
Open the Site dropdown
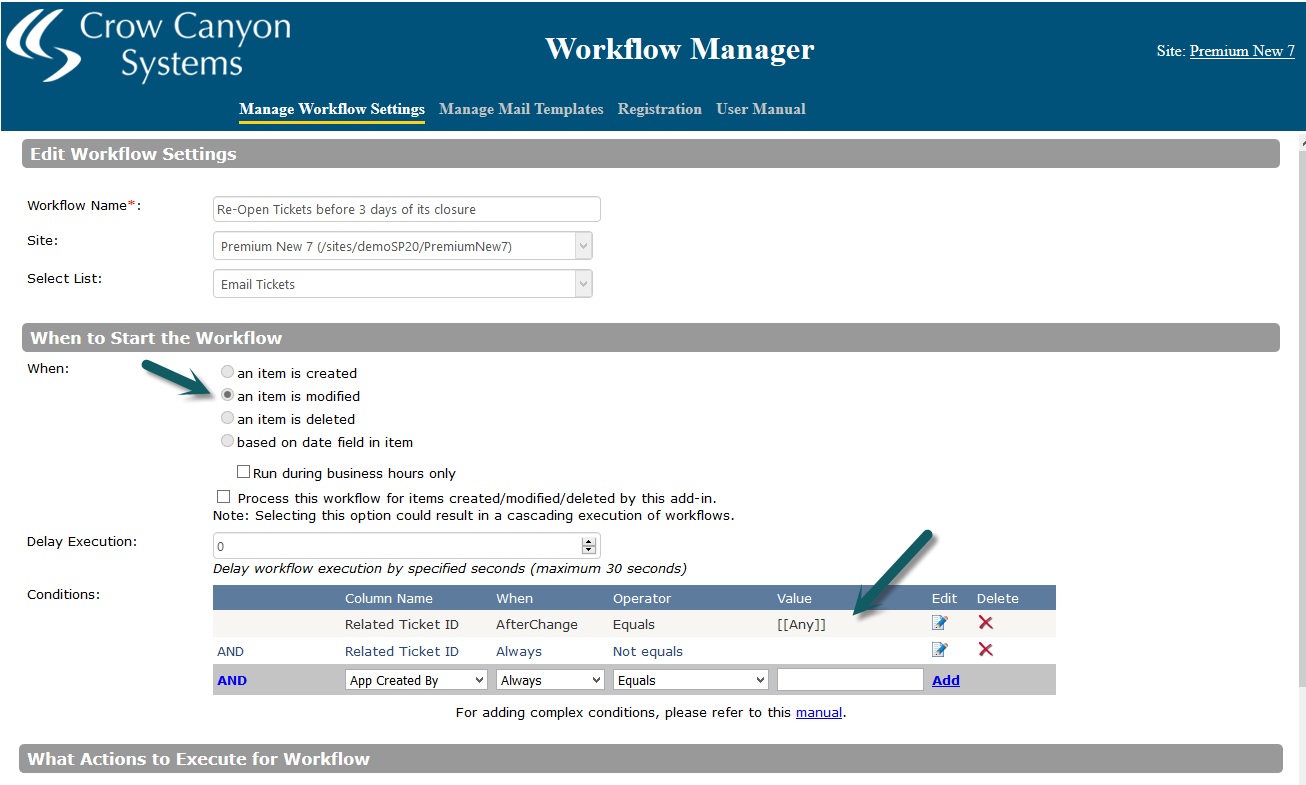(403, 246)
